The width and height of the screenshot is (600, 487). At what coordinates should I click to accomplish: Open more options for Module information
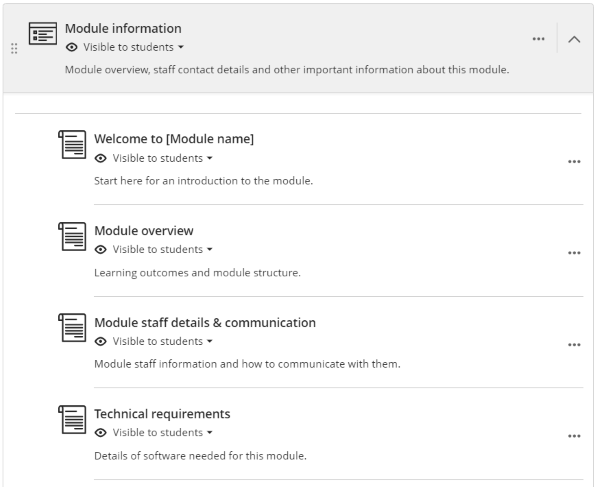click(539, 39)
